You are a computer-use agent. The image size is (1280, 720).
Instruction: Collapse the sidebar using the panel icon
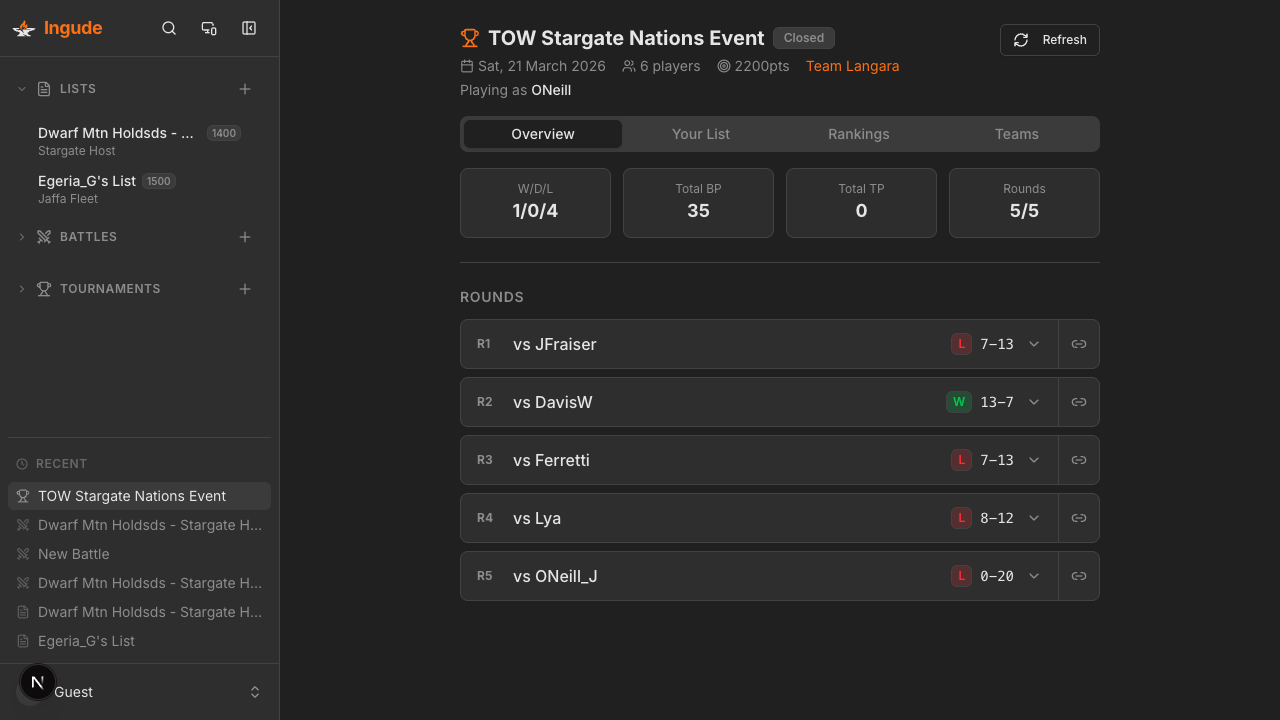tap(248, 28)
